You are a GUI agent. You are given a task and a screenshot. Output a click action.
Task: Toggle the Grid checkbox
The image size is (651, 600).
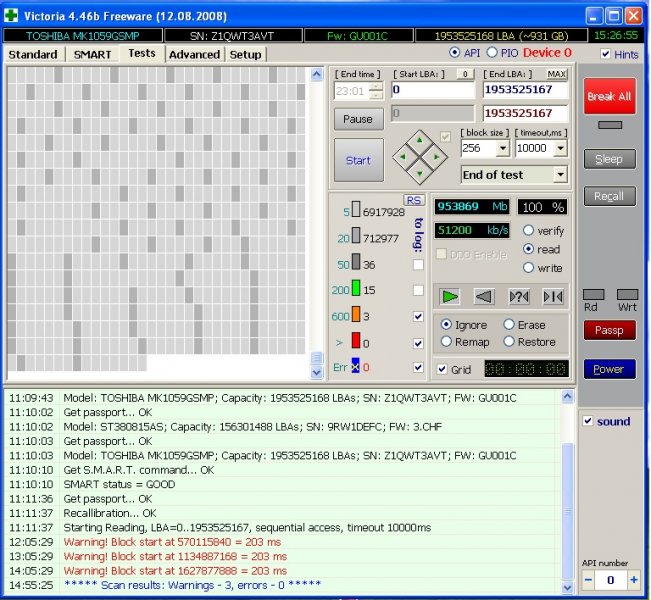pos(442,369)
